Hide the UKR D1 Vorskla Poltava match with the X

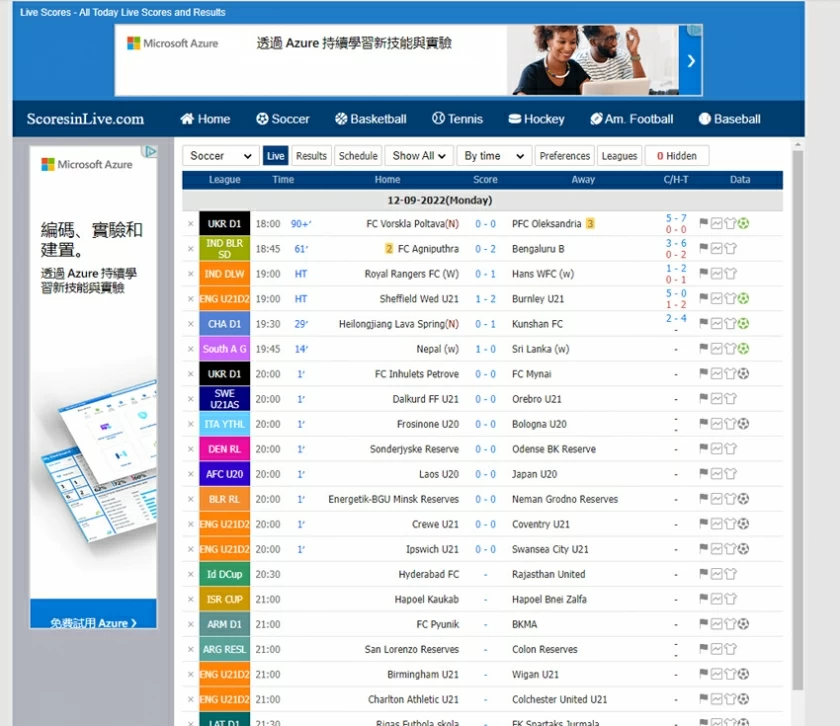(191, 224)
